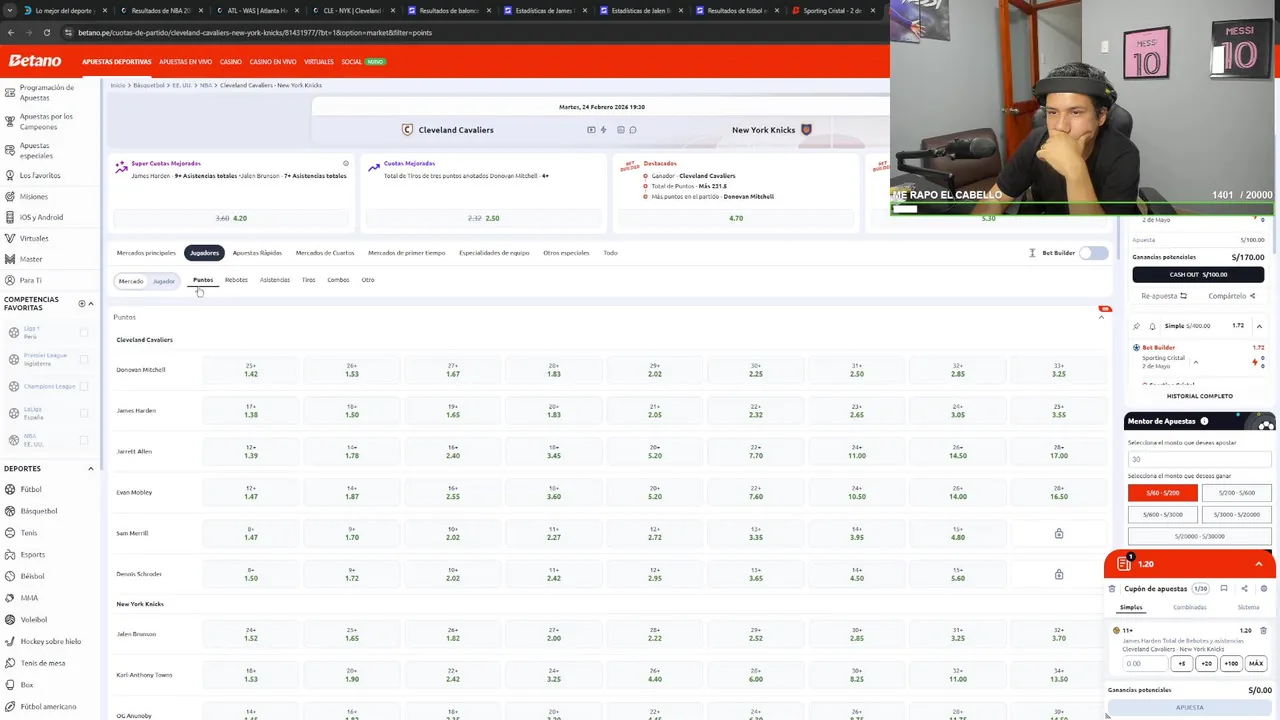
Task: Open Virtuales sidebar icon
Action: [9, 238]
